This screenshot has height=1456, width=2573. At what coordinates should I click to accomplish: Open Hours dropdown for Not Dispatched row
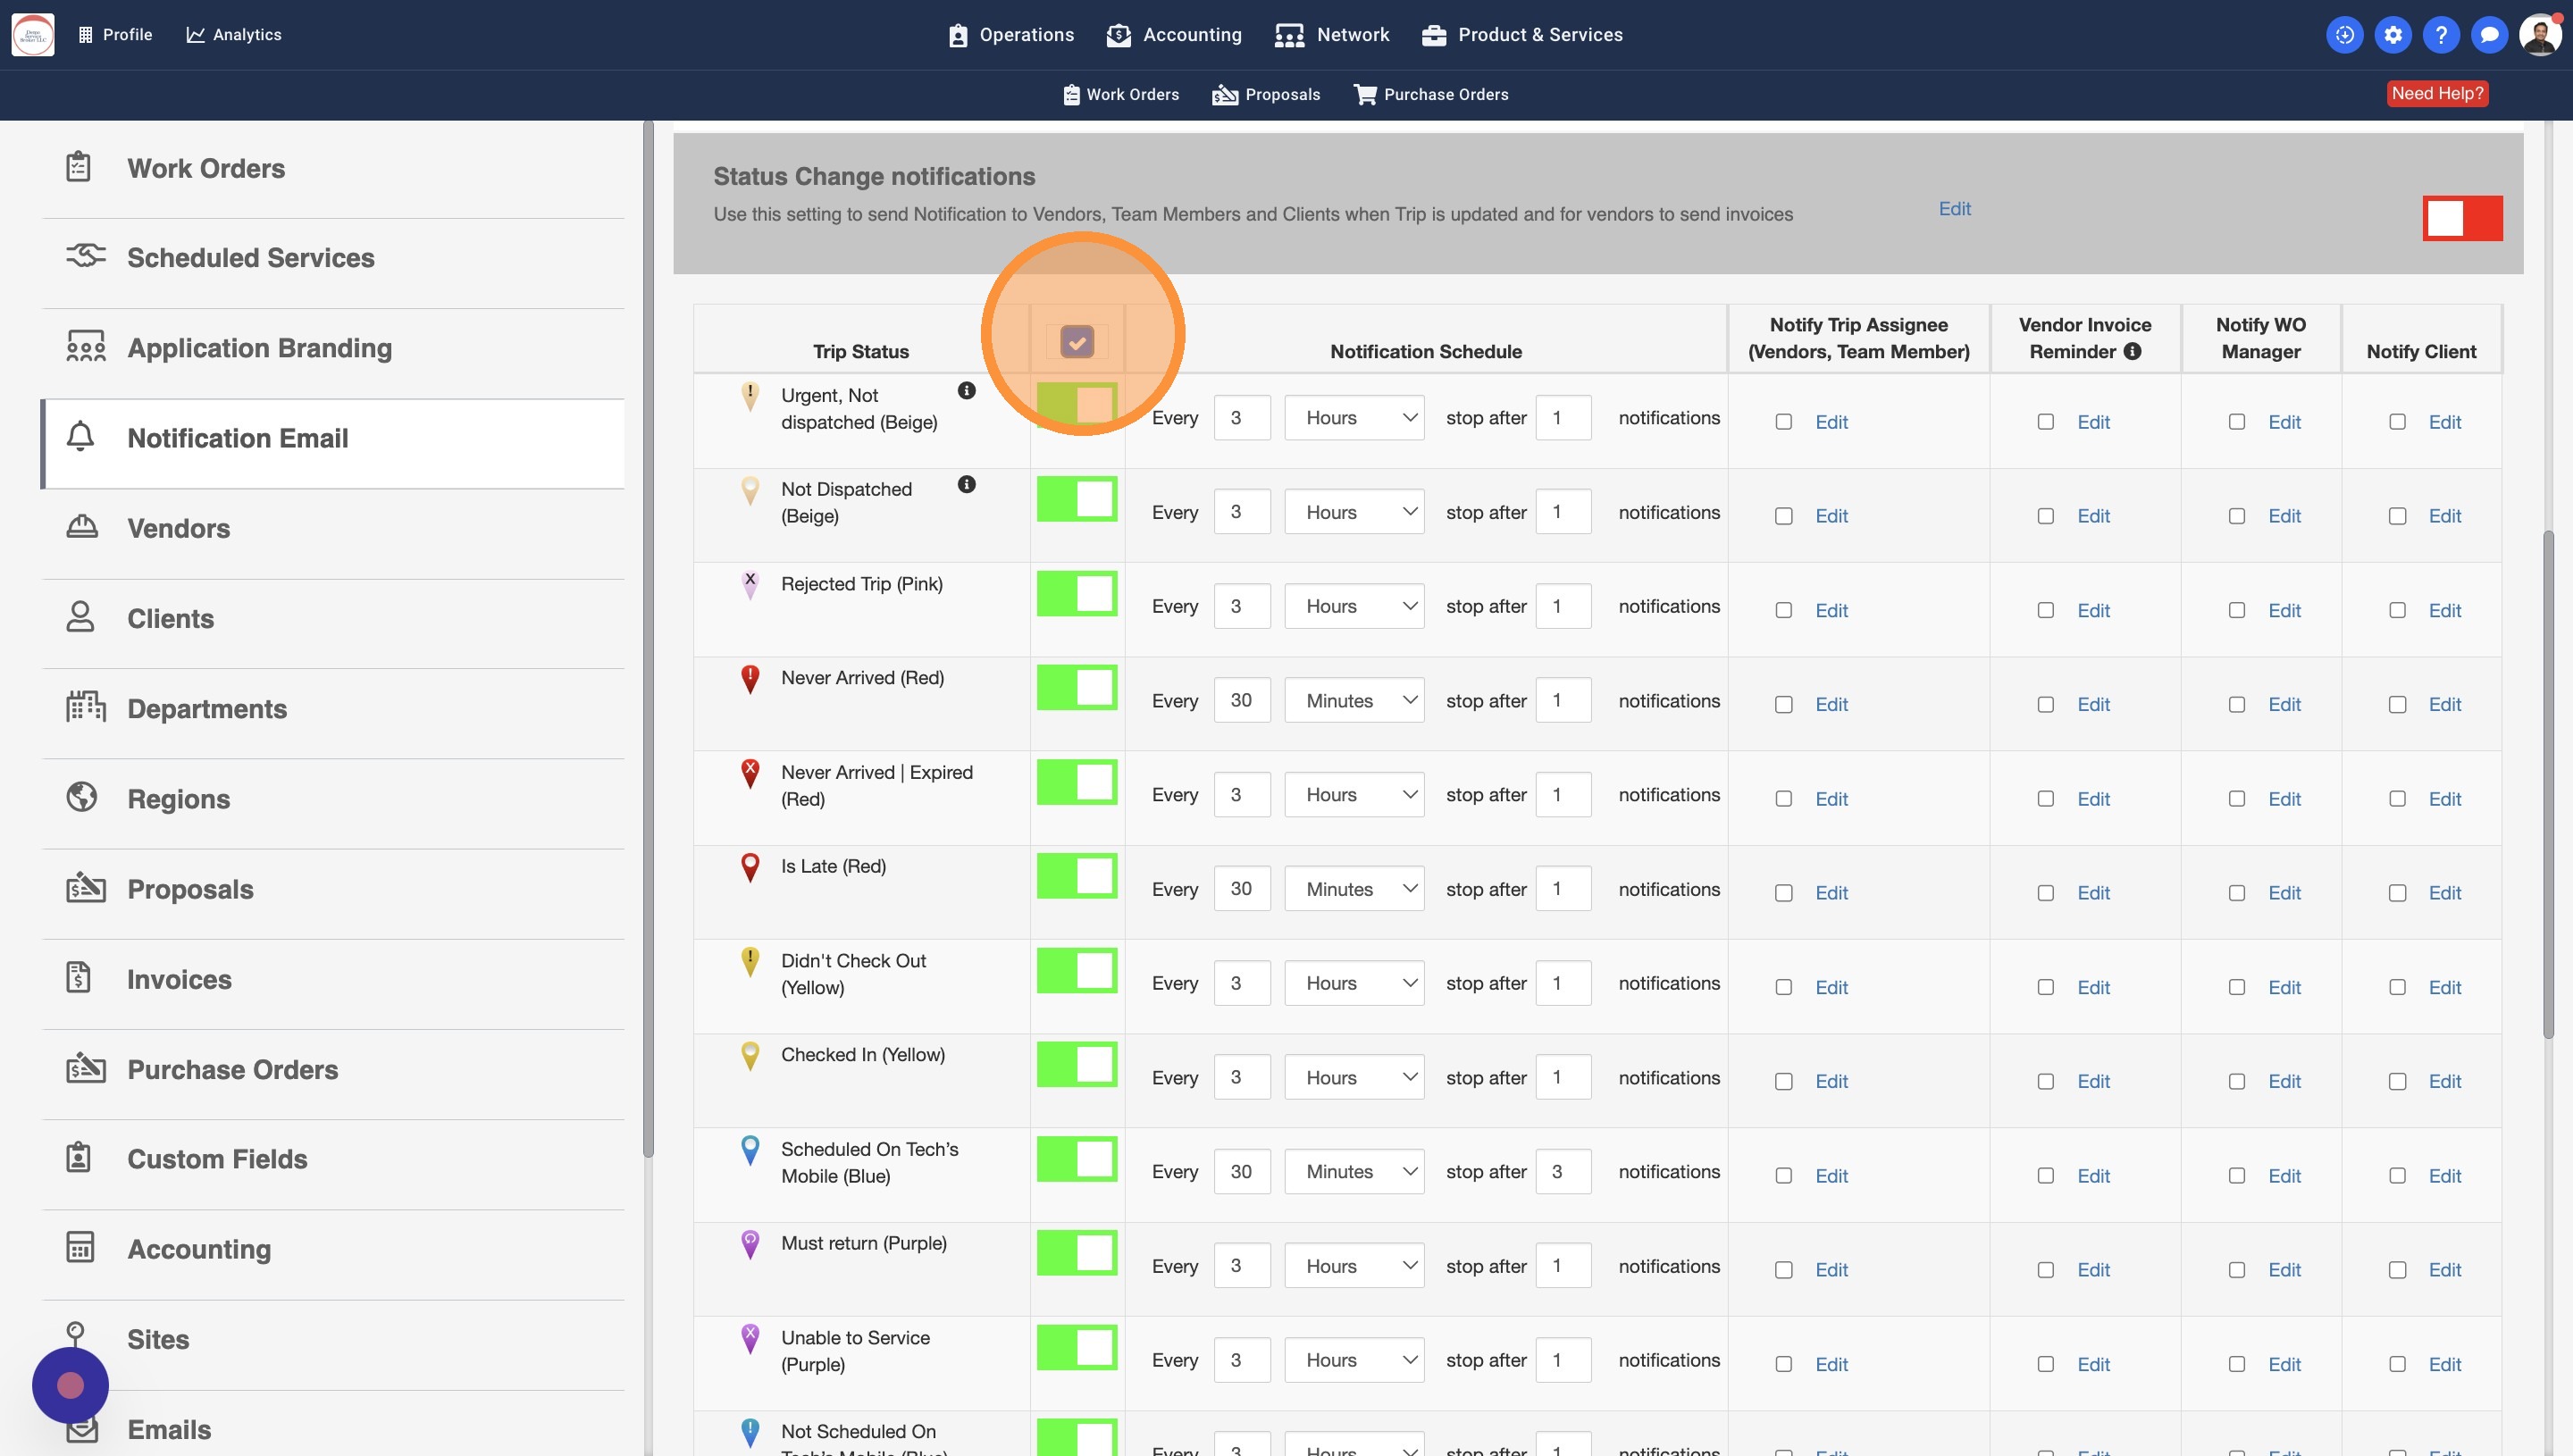(x=1354, y=512)
